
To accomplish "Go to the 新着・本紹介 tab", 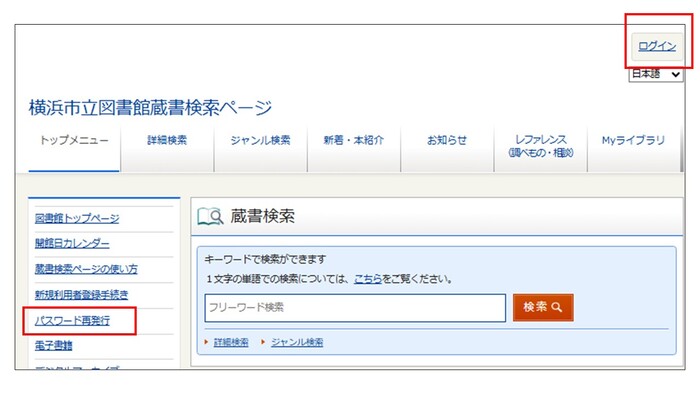I will [354, 149].
